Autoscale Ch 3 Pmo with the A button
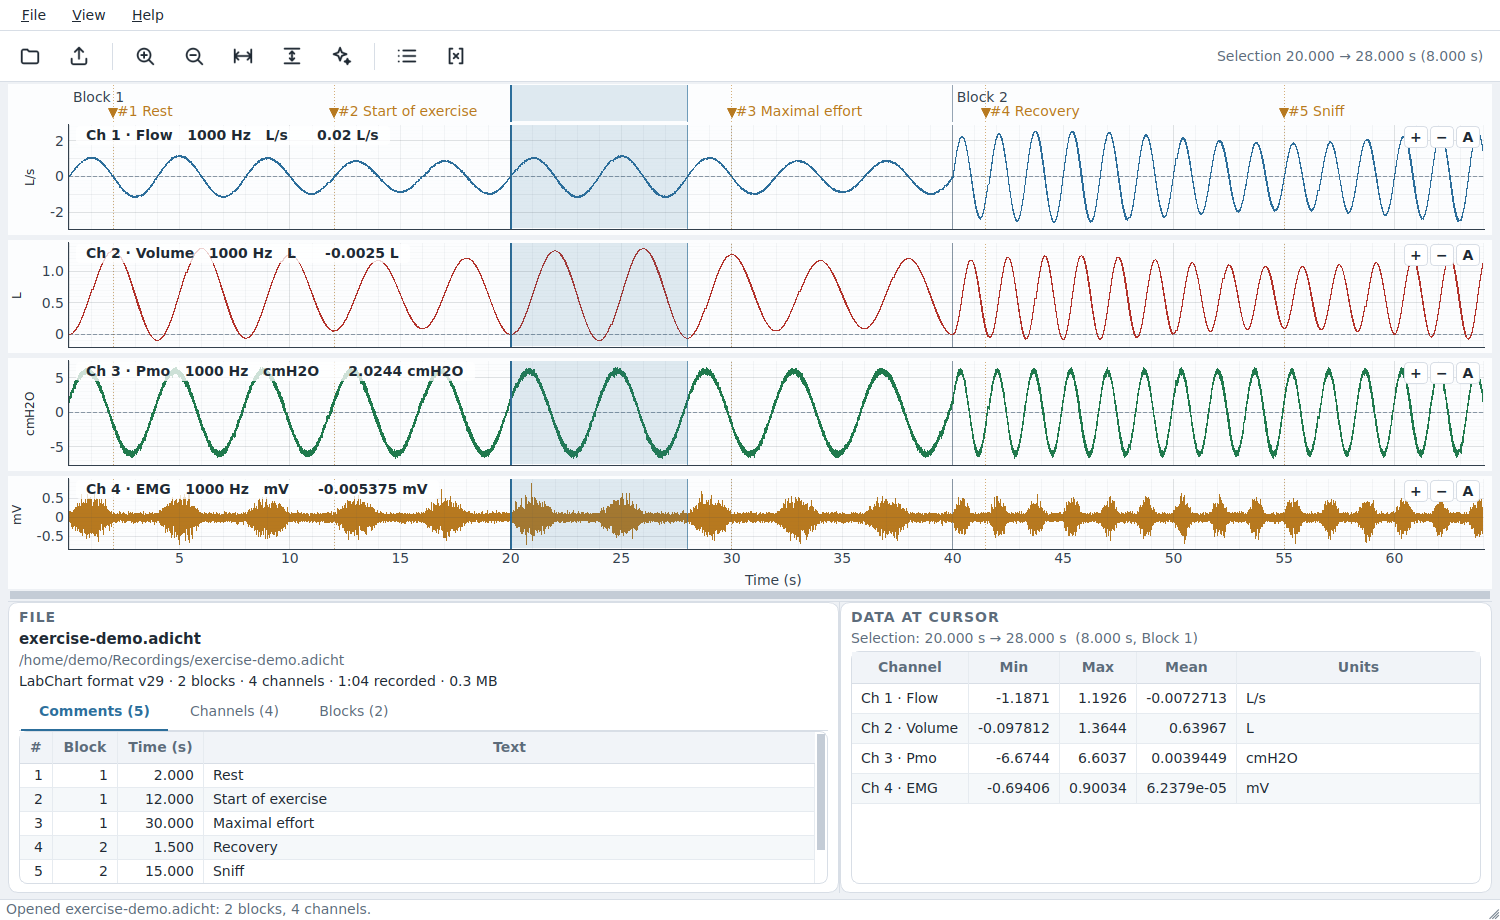The width and height of the screenshot is (1500, 920). (x=1468, y=373)
